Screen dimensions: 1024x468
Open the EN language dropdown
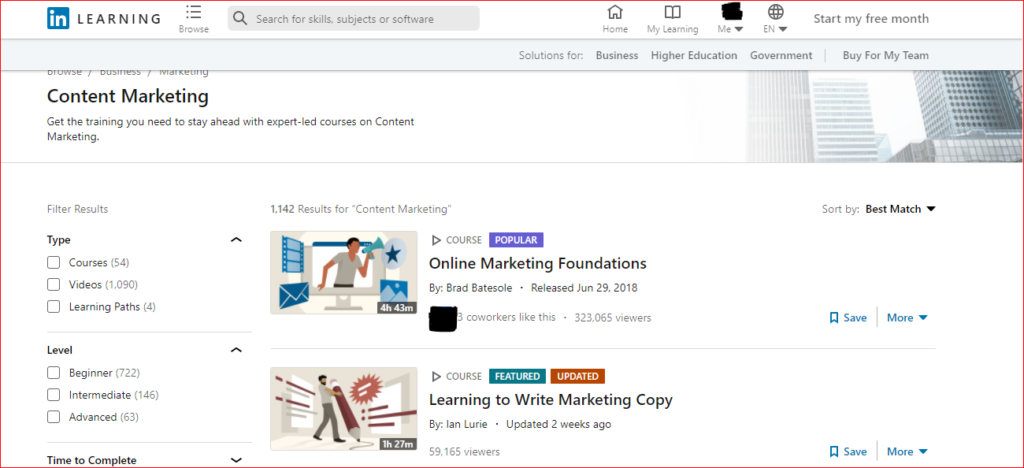[x=775, y=29]
